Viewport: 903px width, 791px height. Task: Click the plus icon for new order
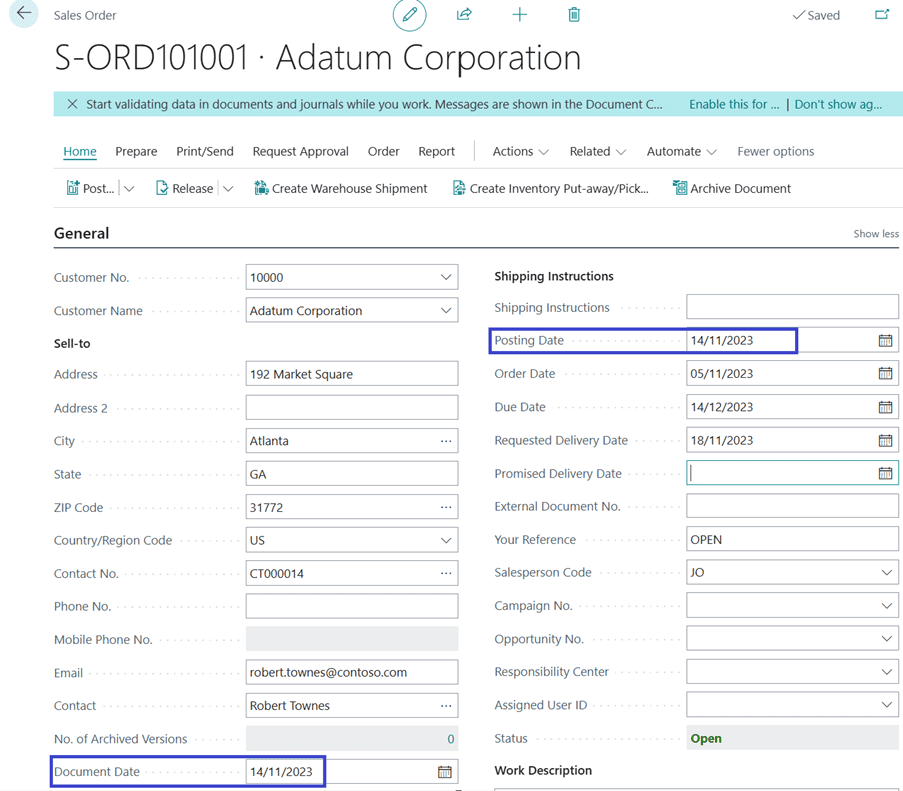pos(519,15)
